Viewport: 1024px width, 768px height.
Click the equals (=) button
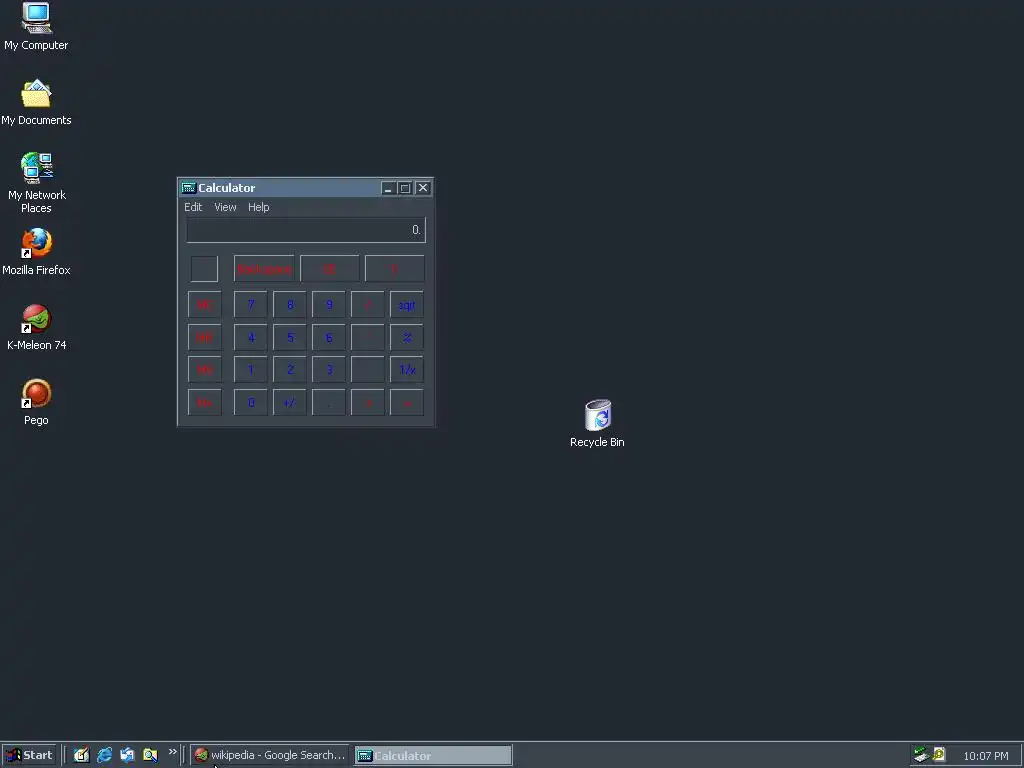tap(407, 402)
